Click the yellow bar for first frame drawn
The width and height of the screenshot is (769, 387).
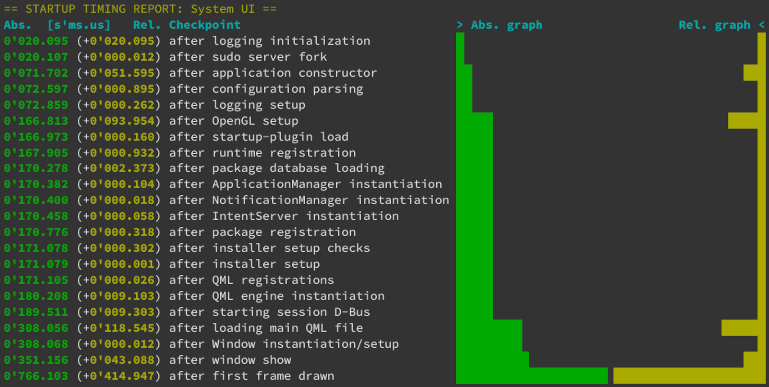tap(689, 376)
